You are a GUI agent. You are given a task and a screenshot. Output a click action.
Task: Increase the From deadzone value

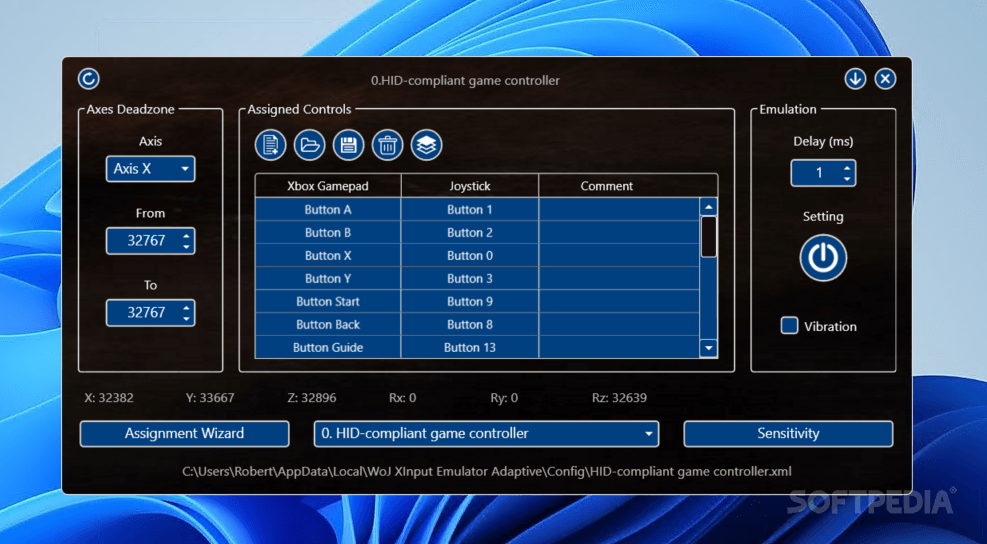coord(186,236)
